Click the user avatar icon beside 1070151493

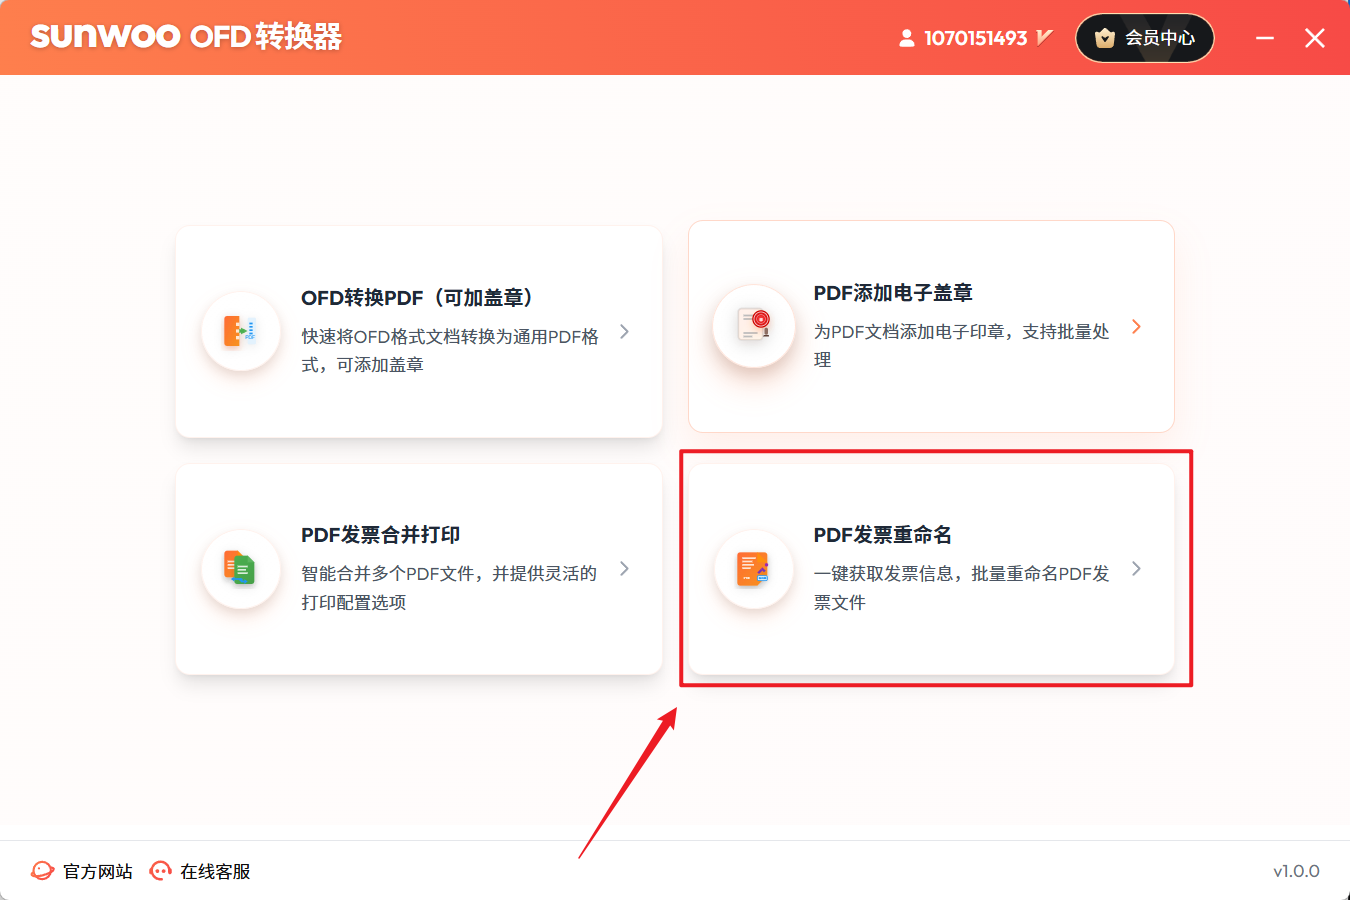tap(906, 38)
